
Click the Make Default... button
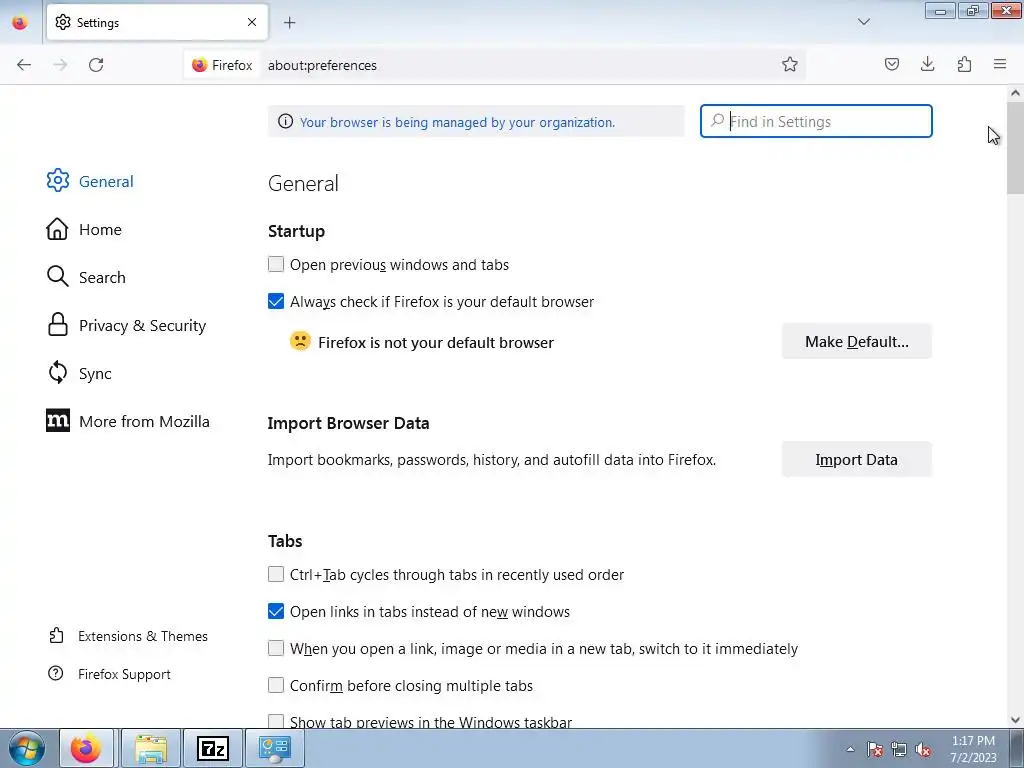click(857, 342)
